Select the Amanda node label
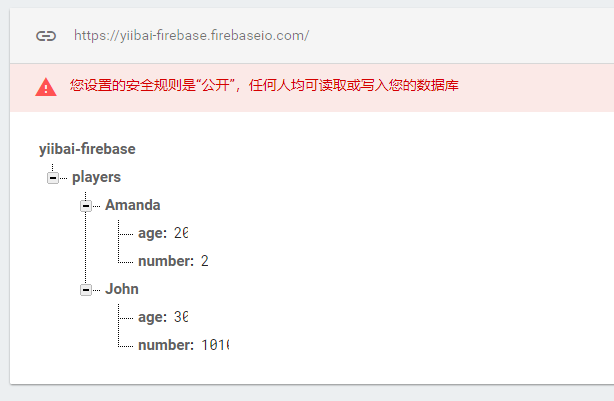Screen dimensions: 614x401 (132, 205)
